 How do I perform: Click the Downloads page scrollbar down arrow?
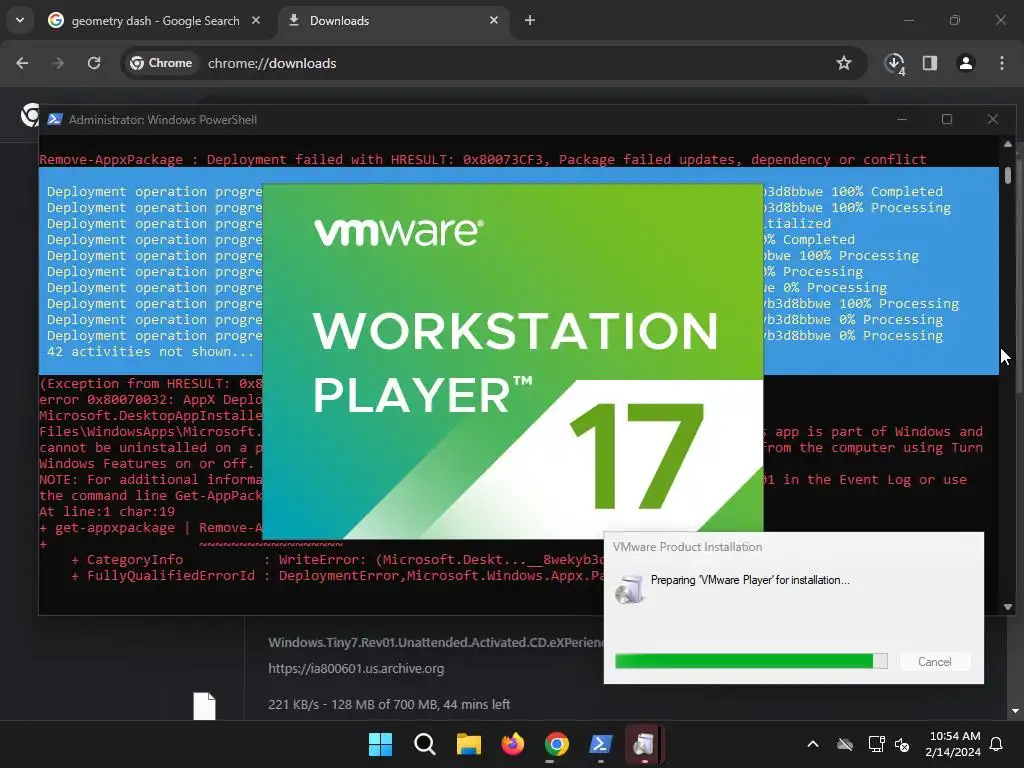pyautogui.click(x=1016, y=711)
